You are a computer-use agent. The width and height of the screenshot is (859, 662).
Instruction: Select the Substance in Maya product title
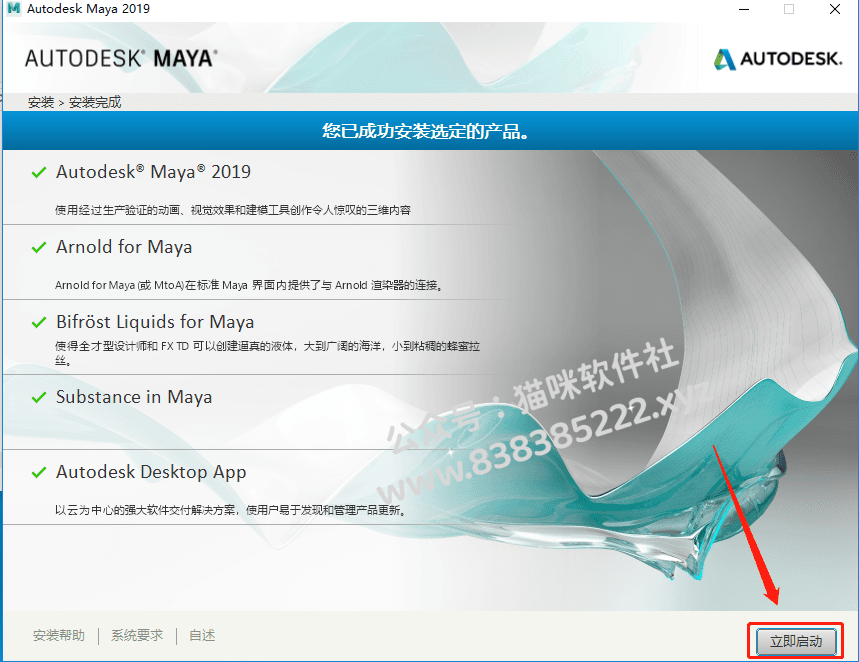click(x=134, y=397)
